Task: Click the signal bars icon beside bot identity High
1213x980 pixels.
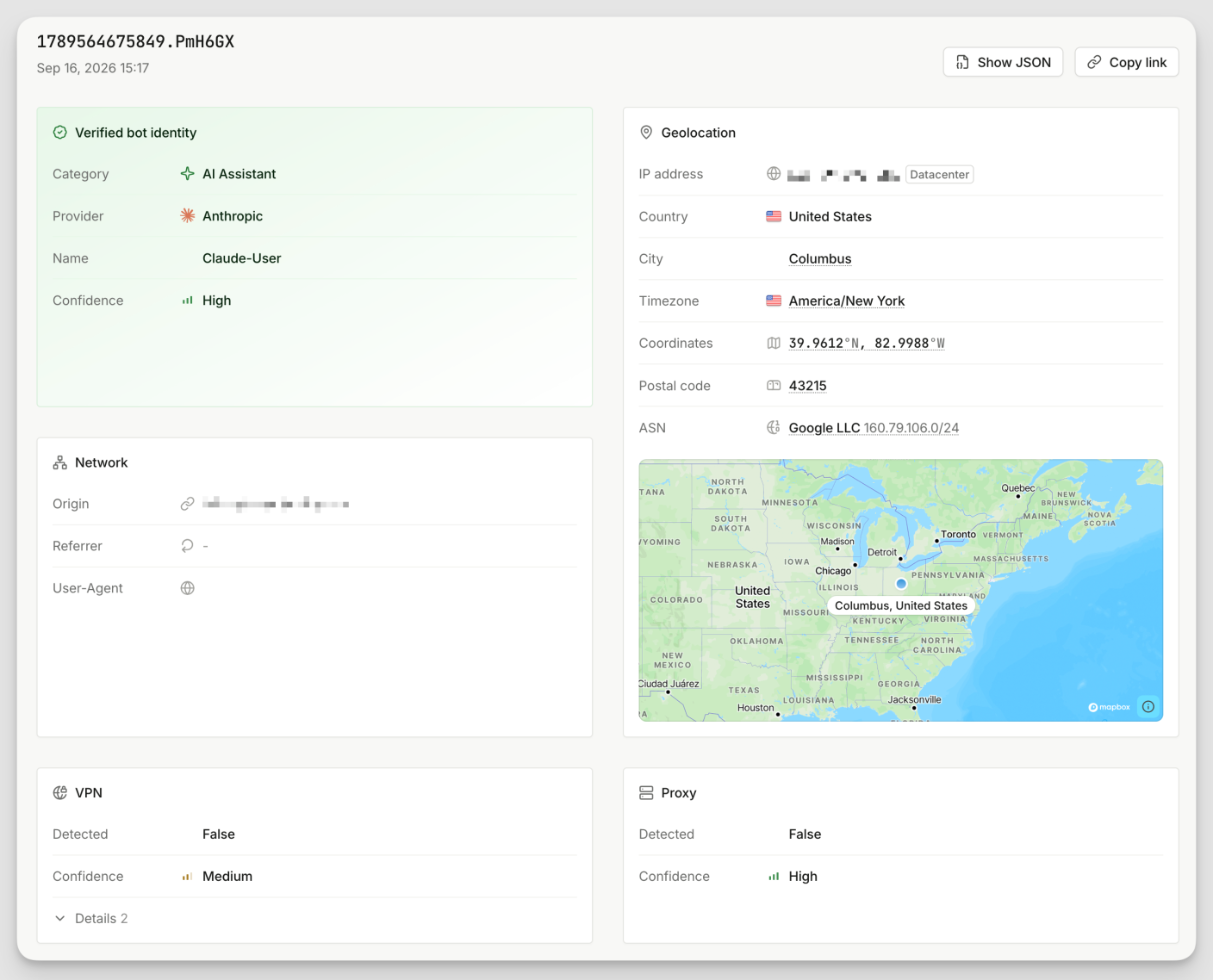Action: 187,300
